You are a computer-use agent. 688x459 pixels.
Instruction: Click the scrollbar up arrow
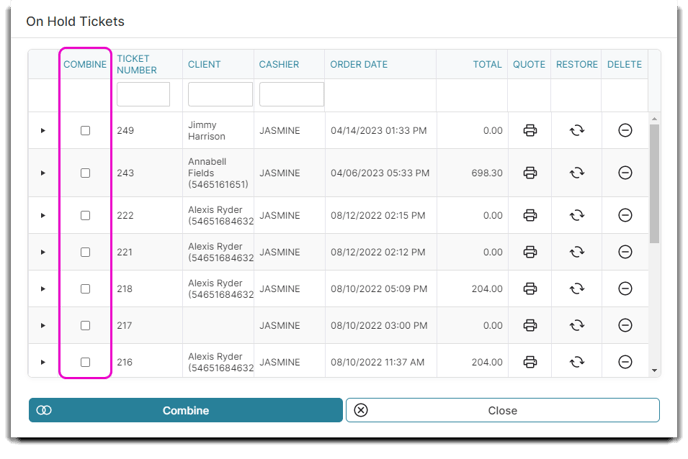point(654,119)
